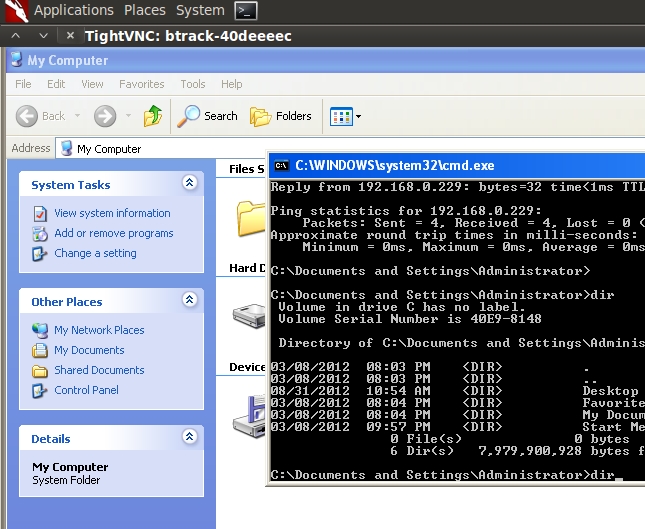The width and height of the screenshot is (645, 529).
Task: Open the View menu in My Computer
Action: tap(92, 84)
